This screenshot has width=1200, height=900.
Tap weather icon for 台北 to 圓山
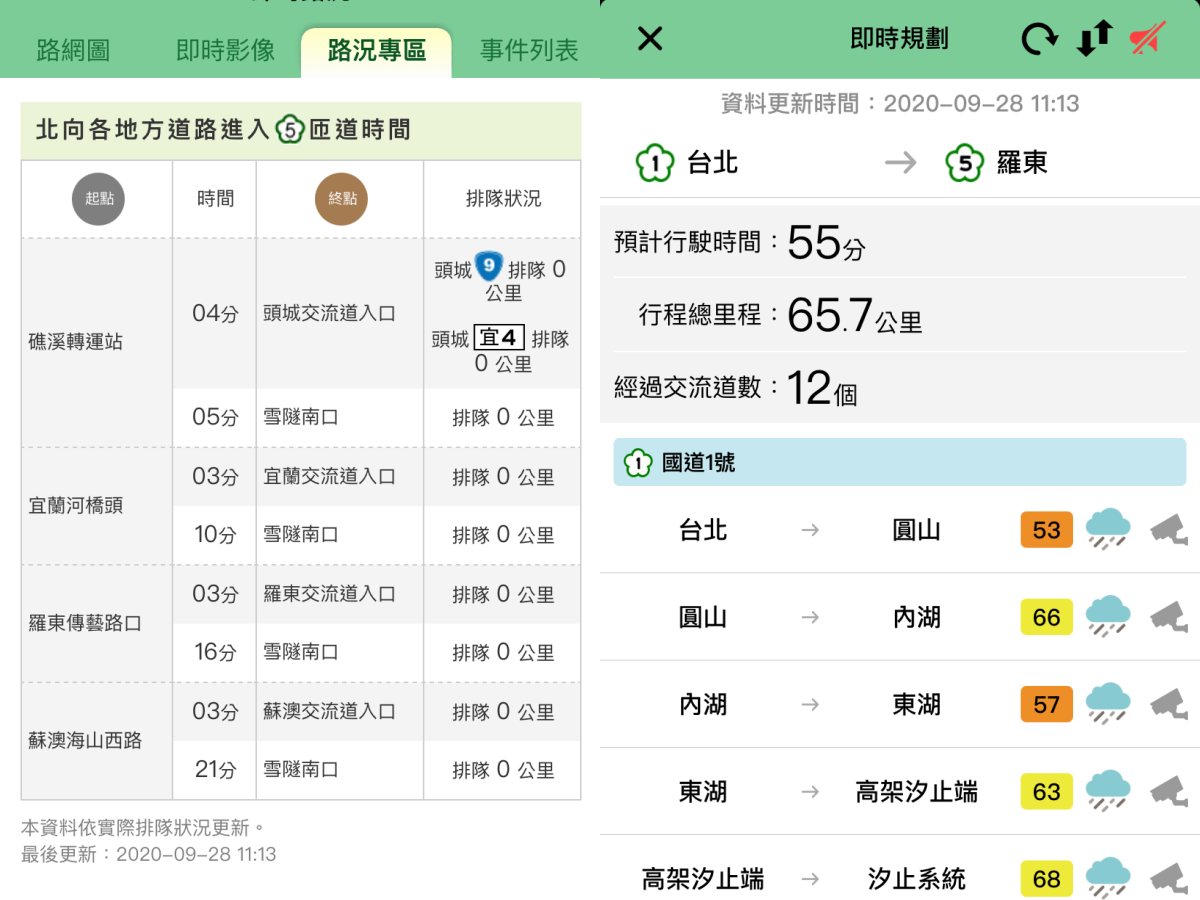tap(1108, 528)
